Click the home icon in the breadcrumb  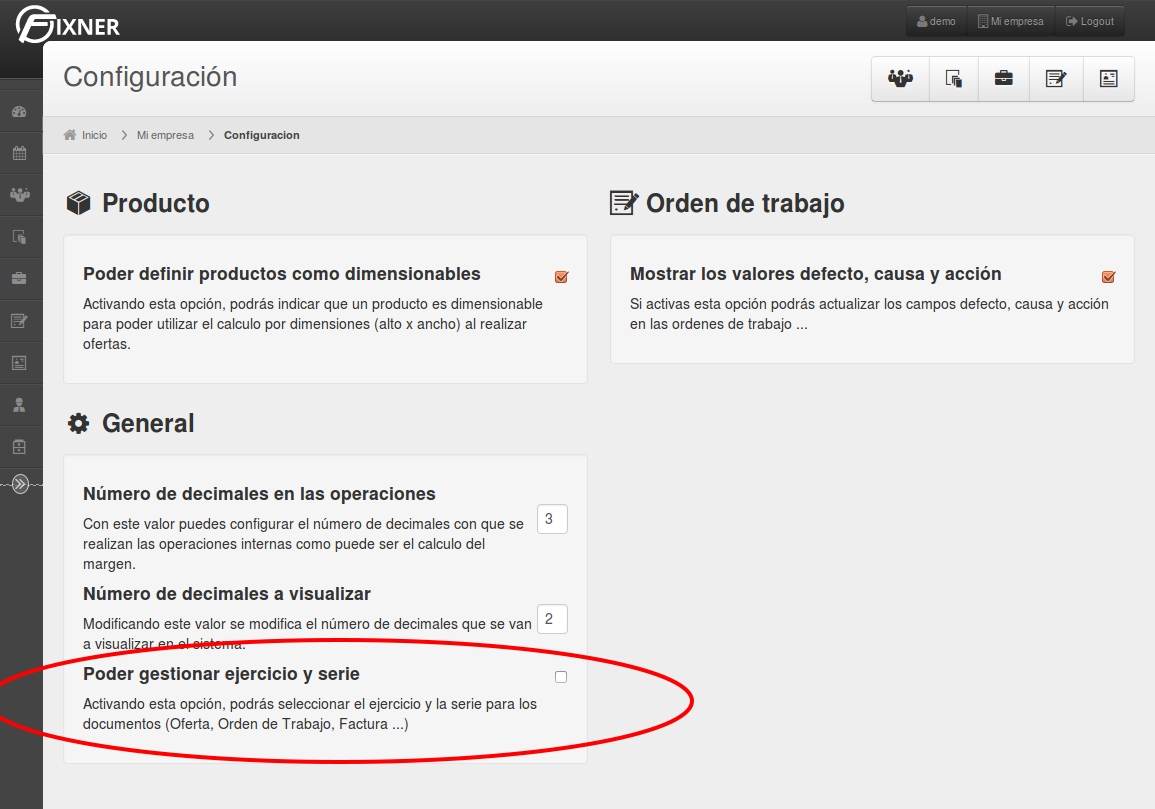point(70,134)
